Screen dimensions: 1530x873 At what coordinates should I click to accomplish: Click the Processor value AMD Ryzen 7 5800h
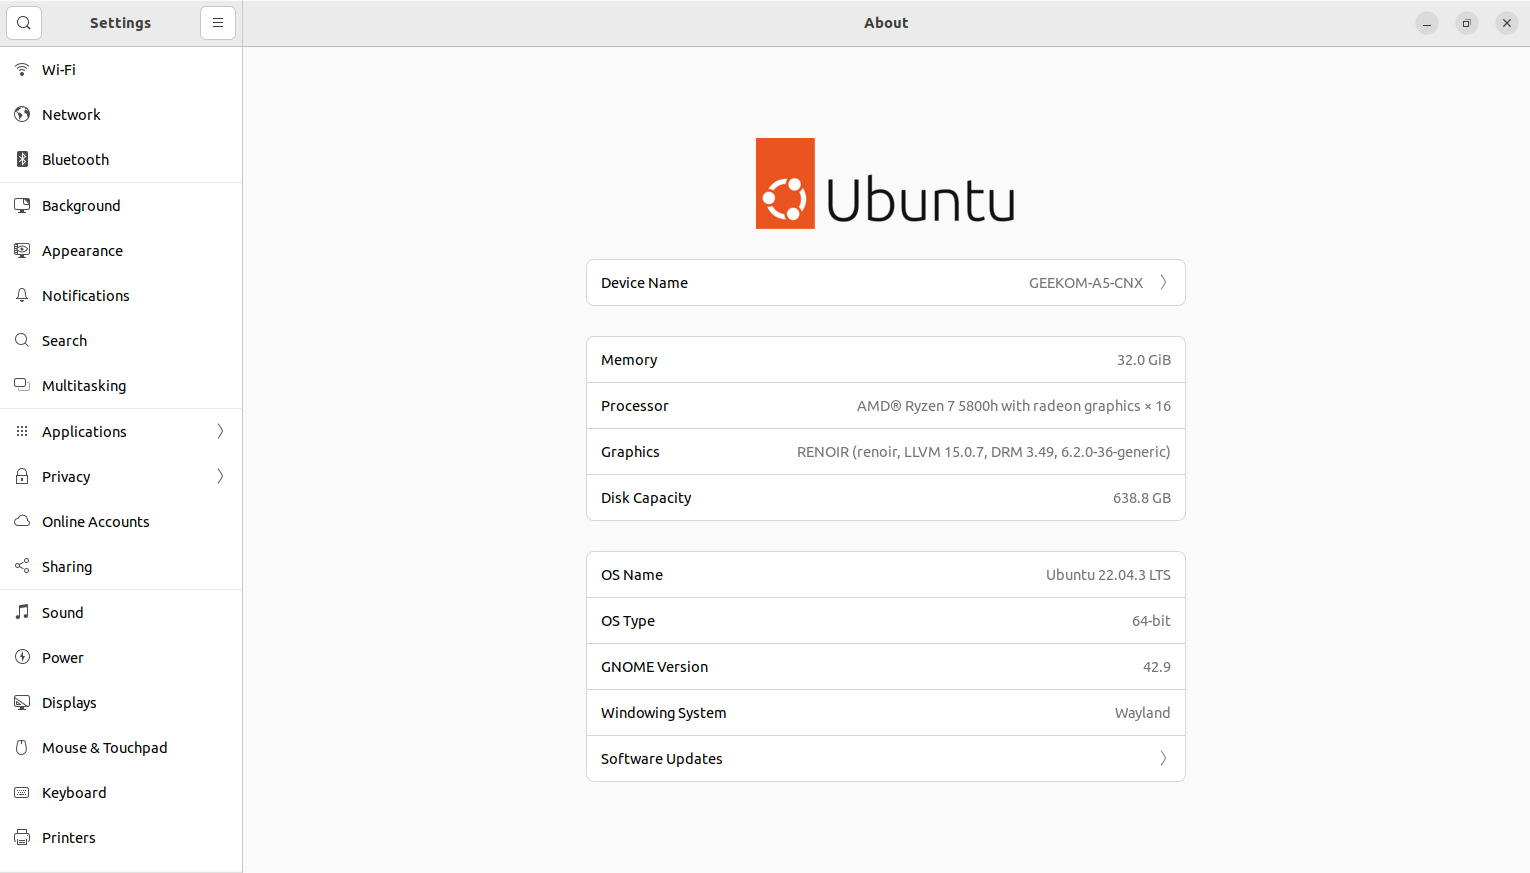pyautogui.click(x=1014, y=406)
